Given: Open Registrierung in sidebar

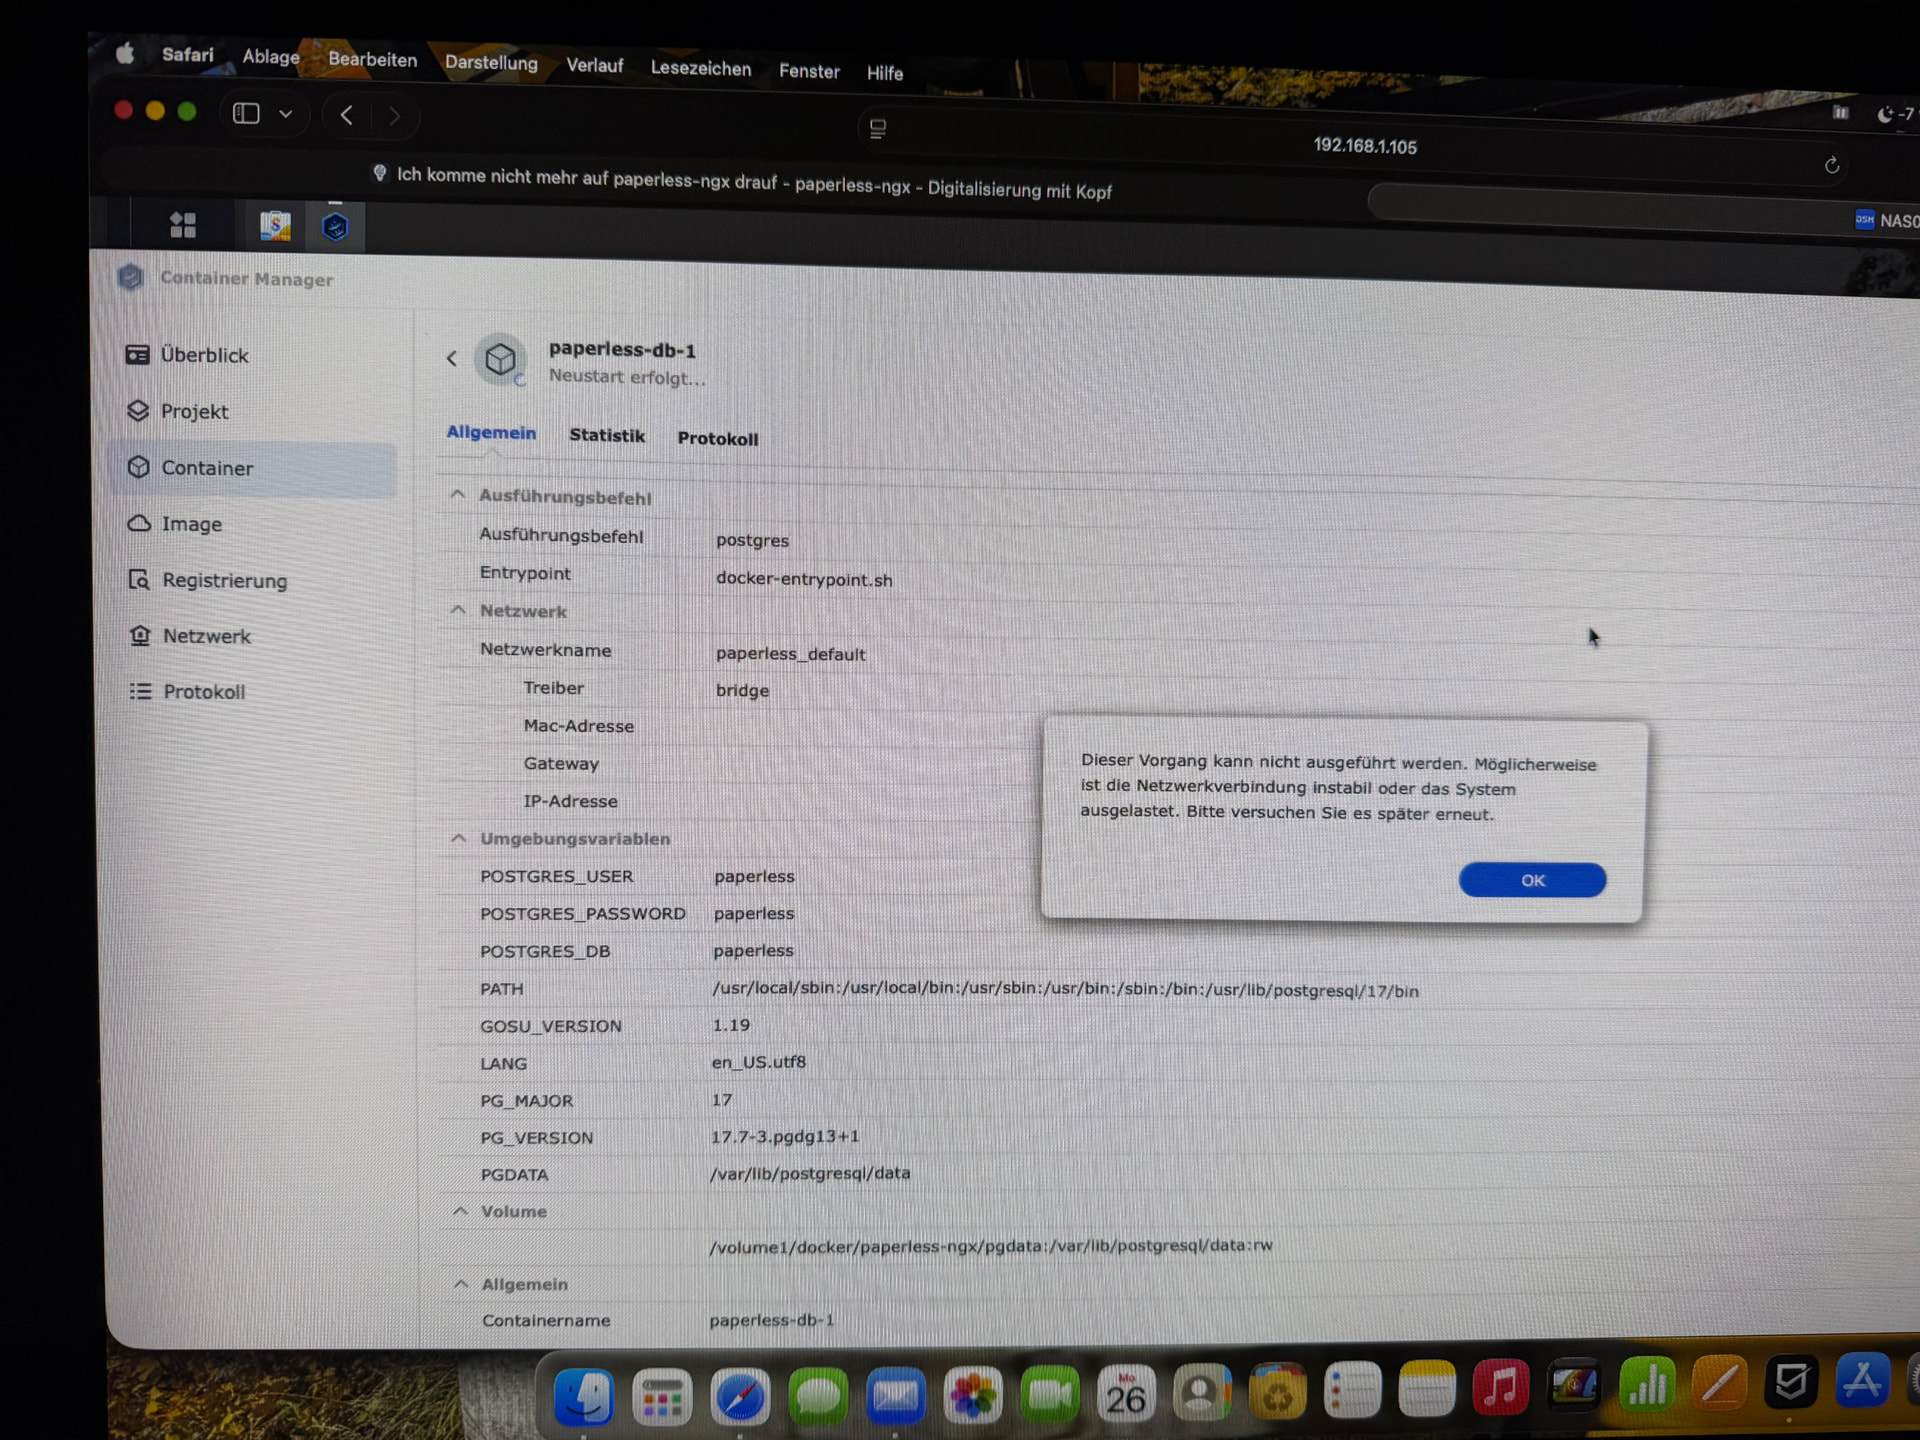Looking at the screenshot, I should point(224,580).
